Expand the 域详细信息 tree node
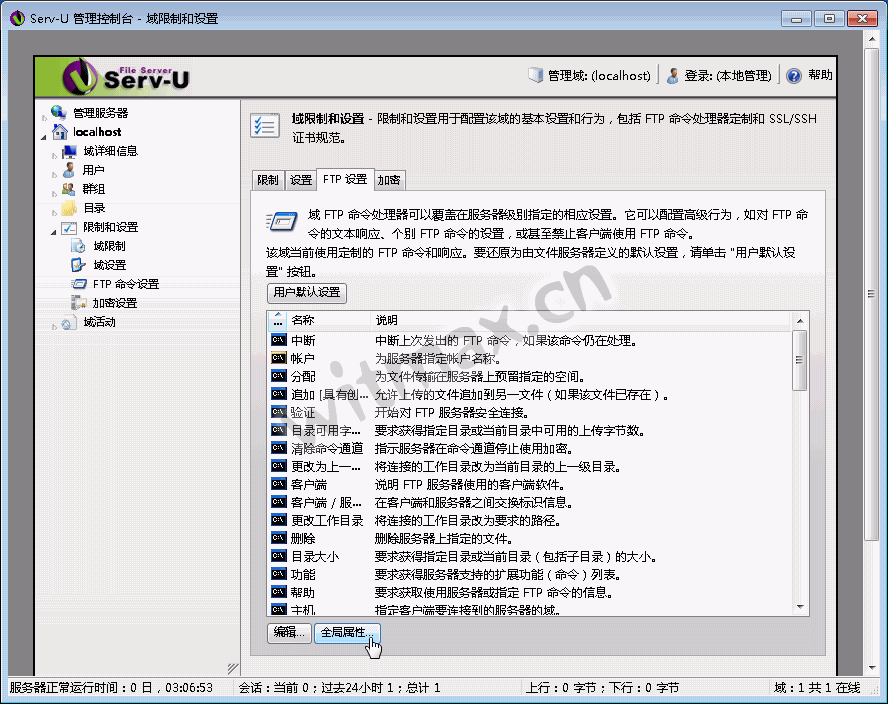 tap(54, 155)
